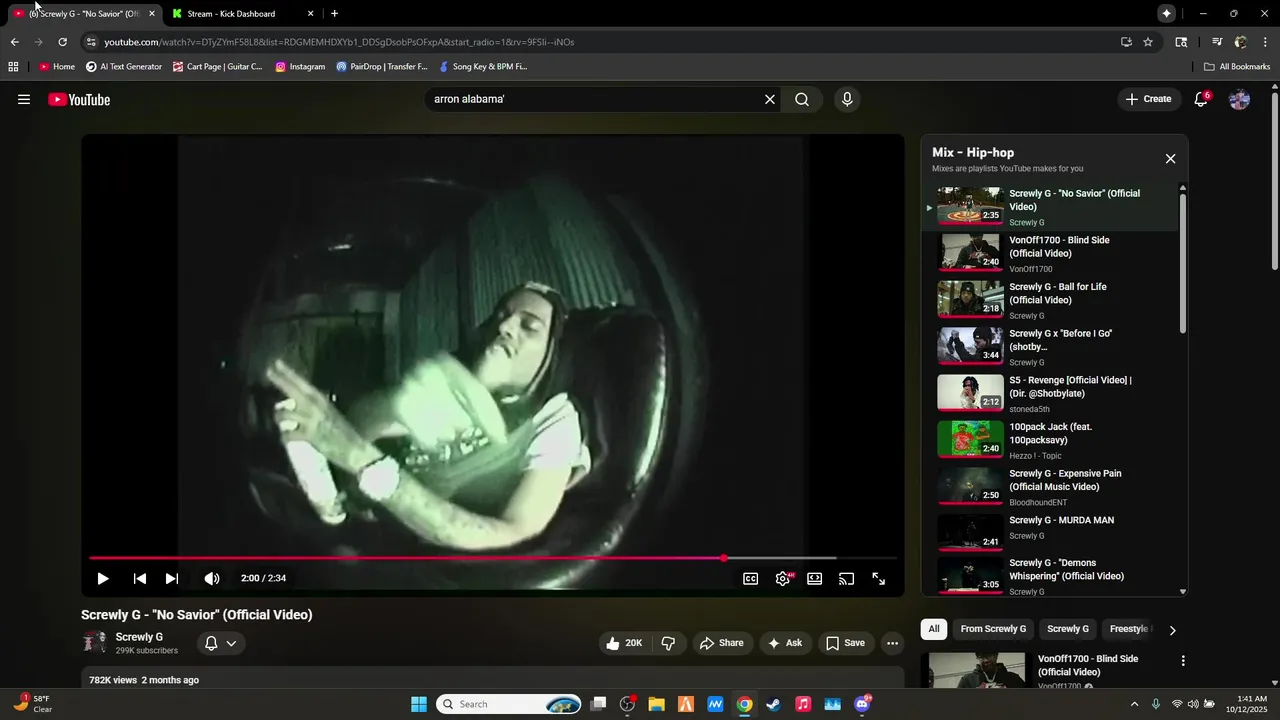
Task: Select the From Screwly G chip
Action: pos(993,629)
